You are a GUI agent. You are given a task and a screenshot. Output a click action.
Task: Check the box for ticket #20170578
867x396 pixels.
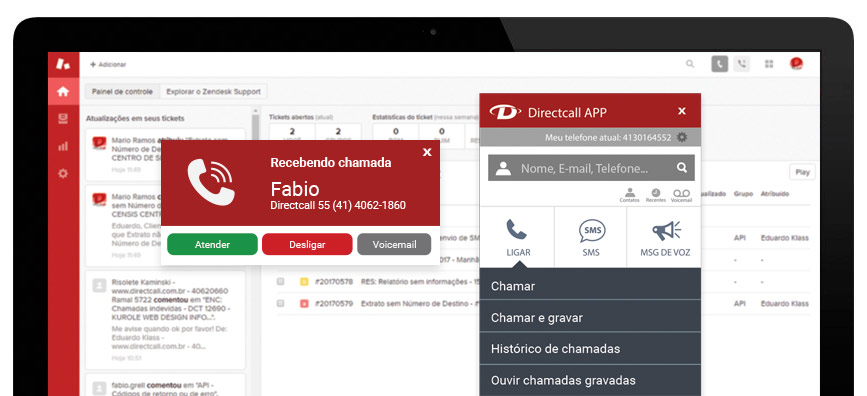tap(281, 282)
